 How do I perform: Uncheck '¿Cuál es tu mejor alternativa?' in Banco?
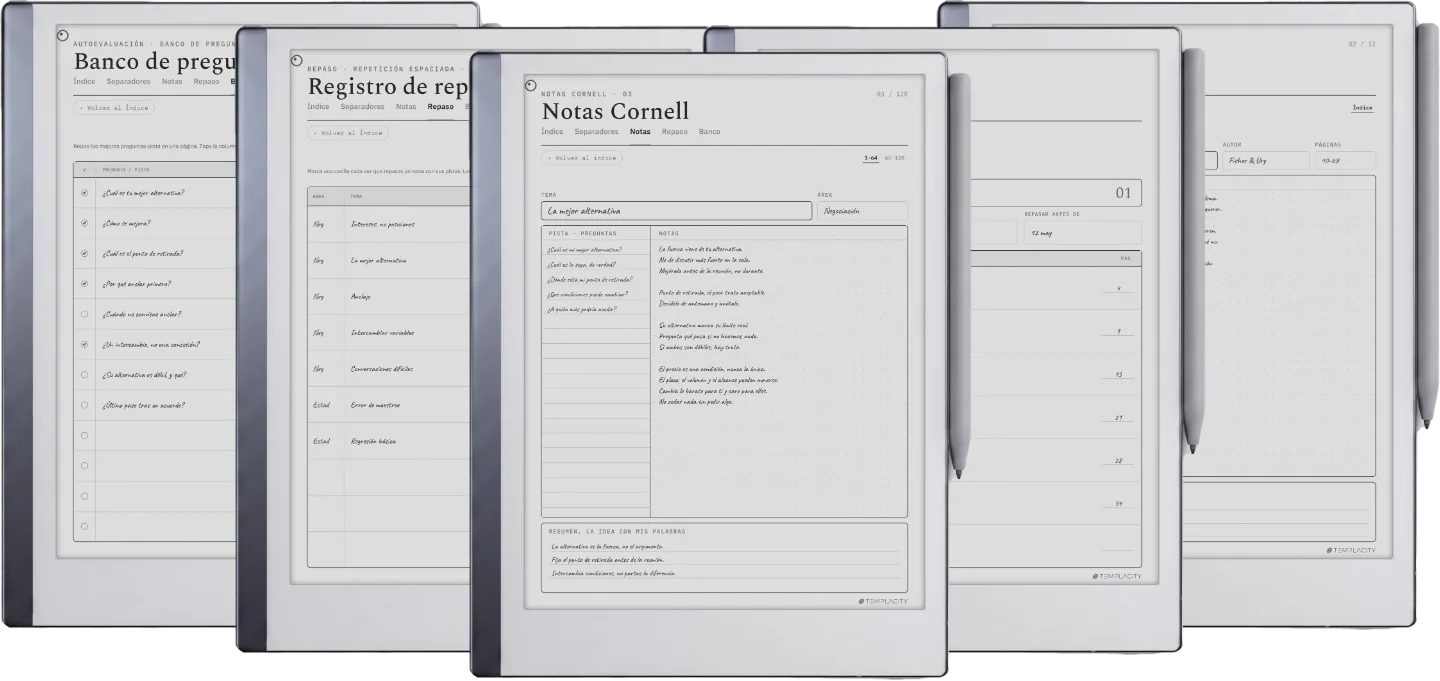pyautogui.click(x=84, y=193)
